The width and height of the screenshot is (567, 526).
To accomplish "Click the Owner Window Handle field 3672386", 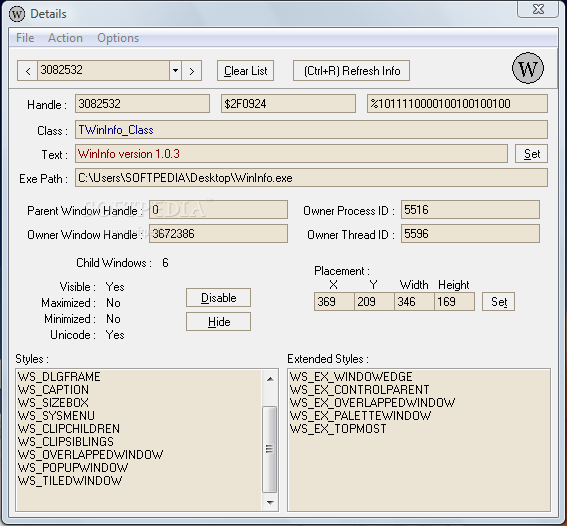I will 218,234.
